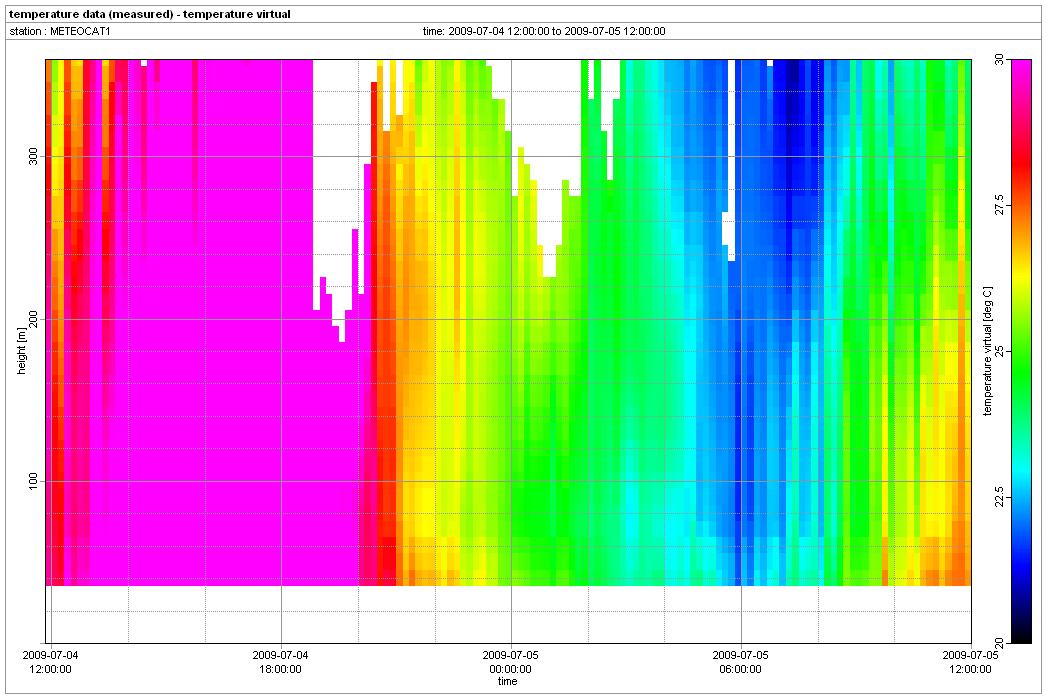Image resolution: width=1047 pixels, height=699 pixels.
Task: Click the time range text in header
Action: tap(544, 31)
